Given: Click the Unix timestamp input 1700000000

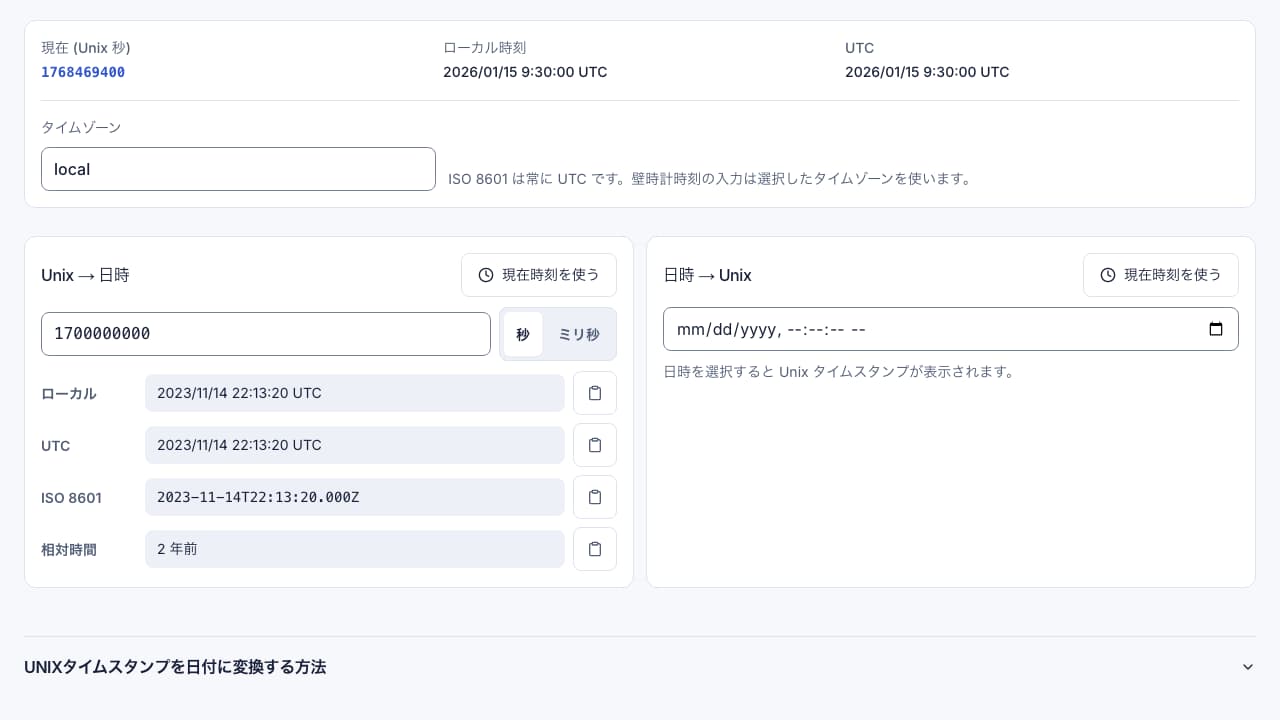Looking at the screenshot, I should (266, 334).
